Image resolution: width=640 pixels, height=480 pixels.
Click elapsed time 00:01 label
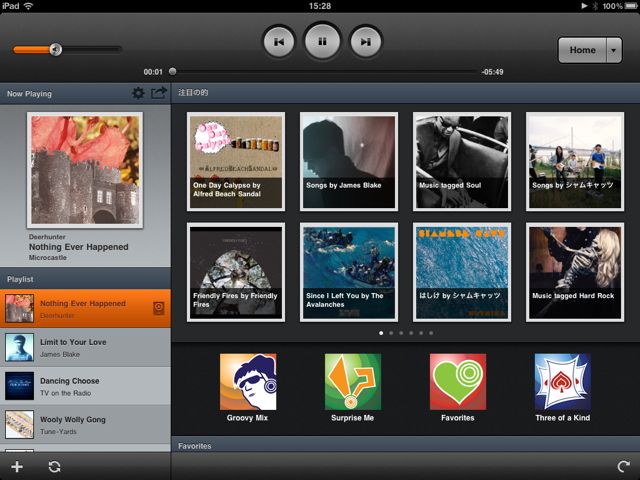153,72
